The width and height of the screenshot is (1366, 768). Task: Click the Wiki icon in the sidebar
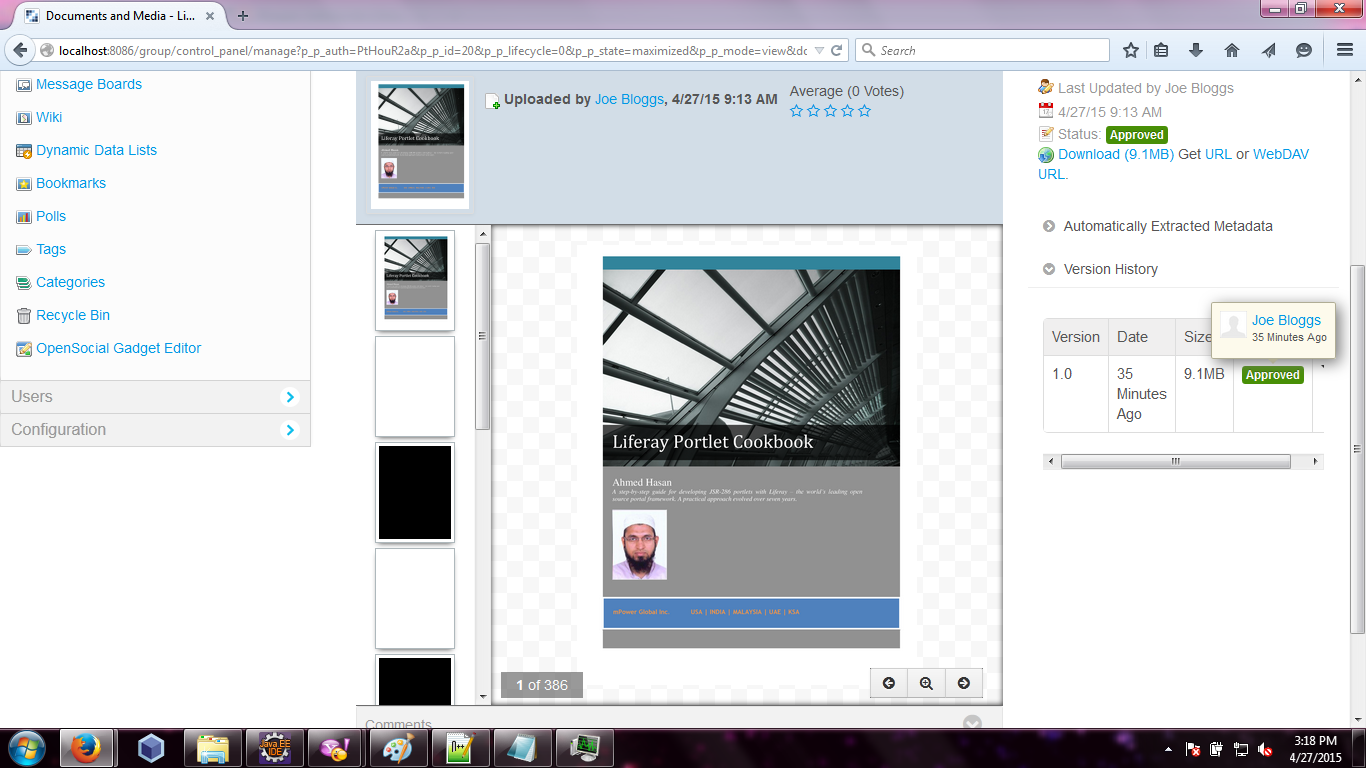tap(24, 118)
